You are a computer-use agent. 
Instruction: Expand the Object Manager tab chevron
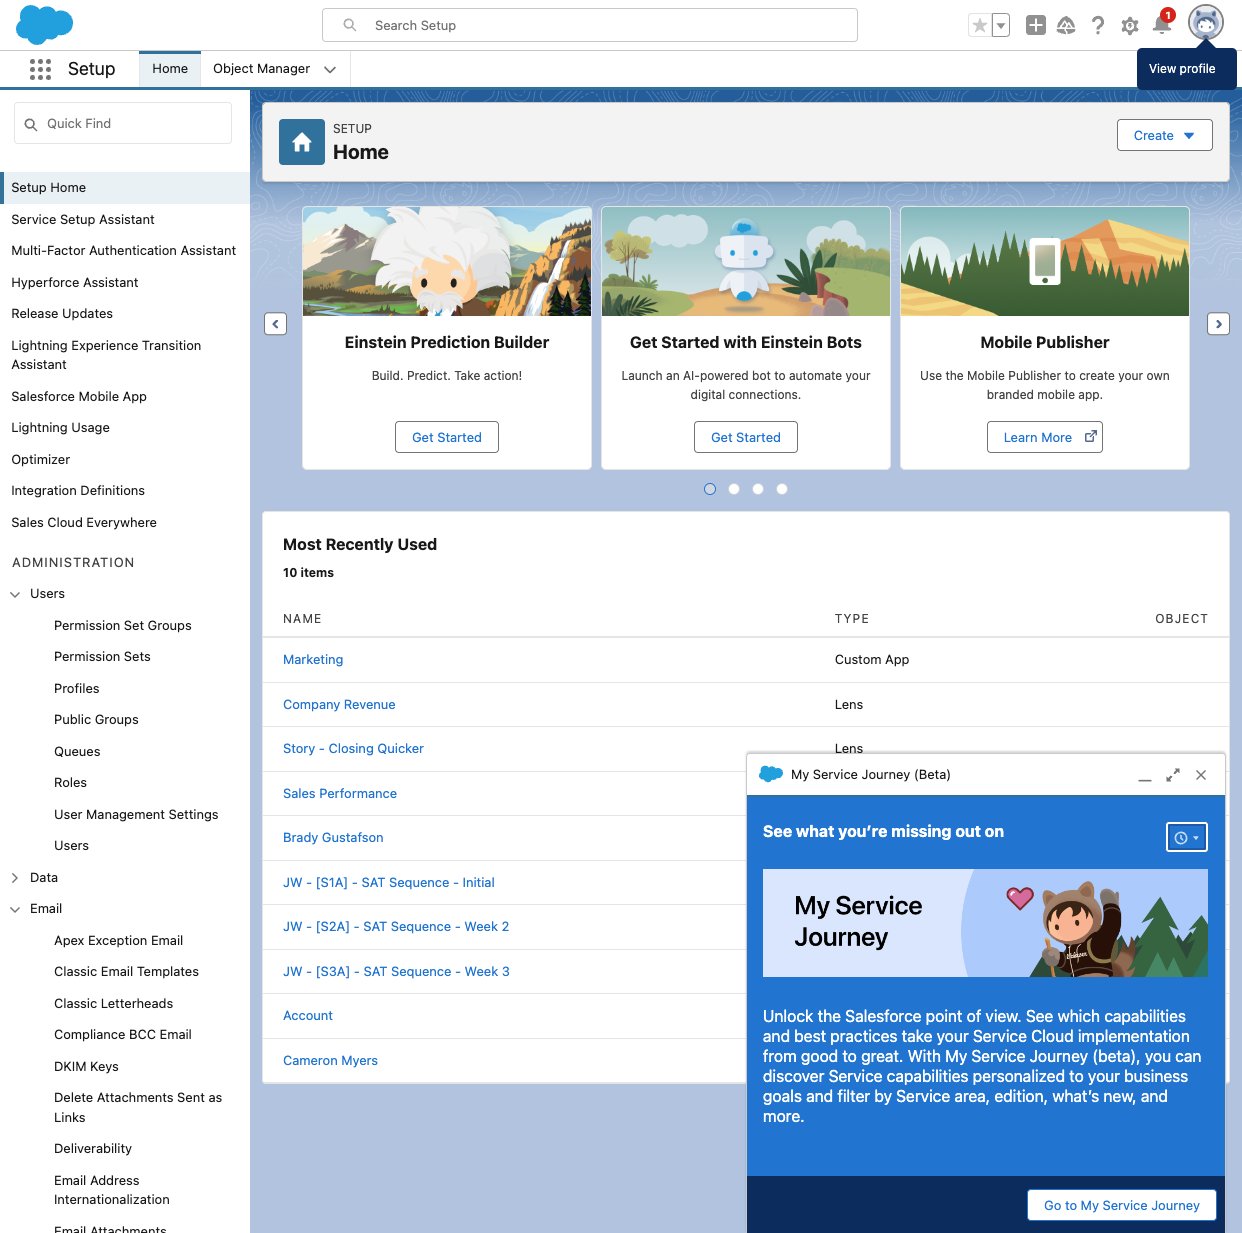pos(330,69)
